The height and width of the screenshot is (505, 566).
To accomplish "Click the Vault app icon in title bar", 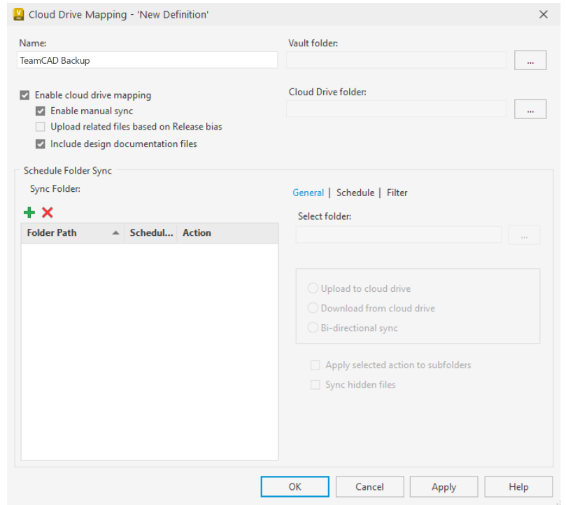I will (18, 14).
